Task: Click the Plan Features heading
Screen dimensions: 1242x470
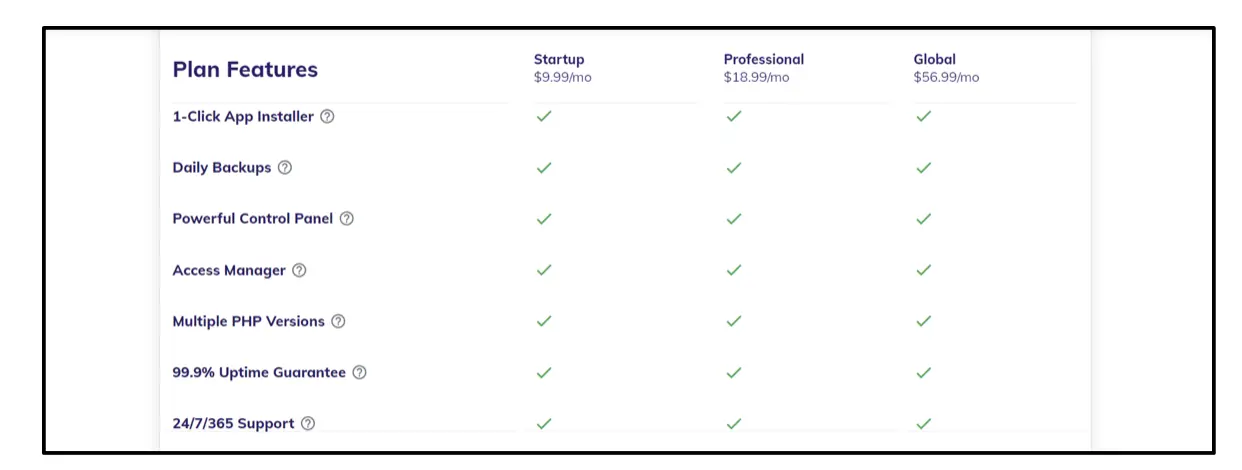Action: pyautogui.click(x=245, y=69)
